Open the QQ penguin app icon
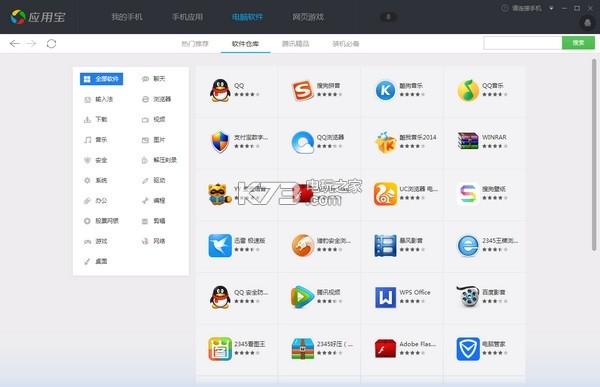 (220, 90)
